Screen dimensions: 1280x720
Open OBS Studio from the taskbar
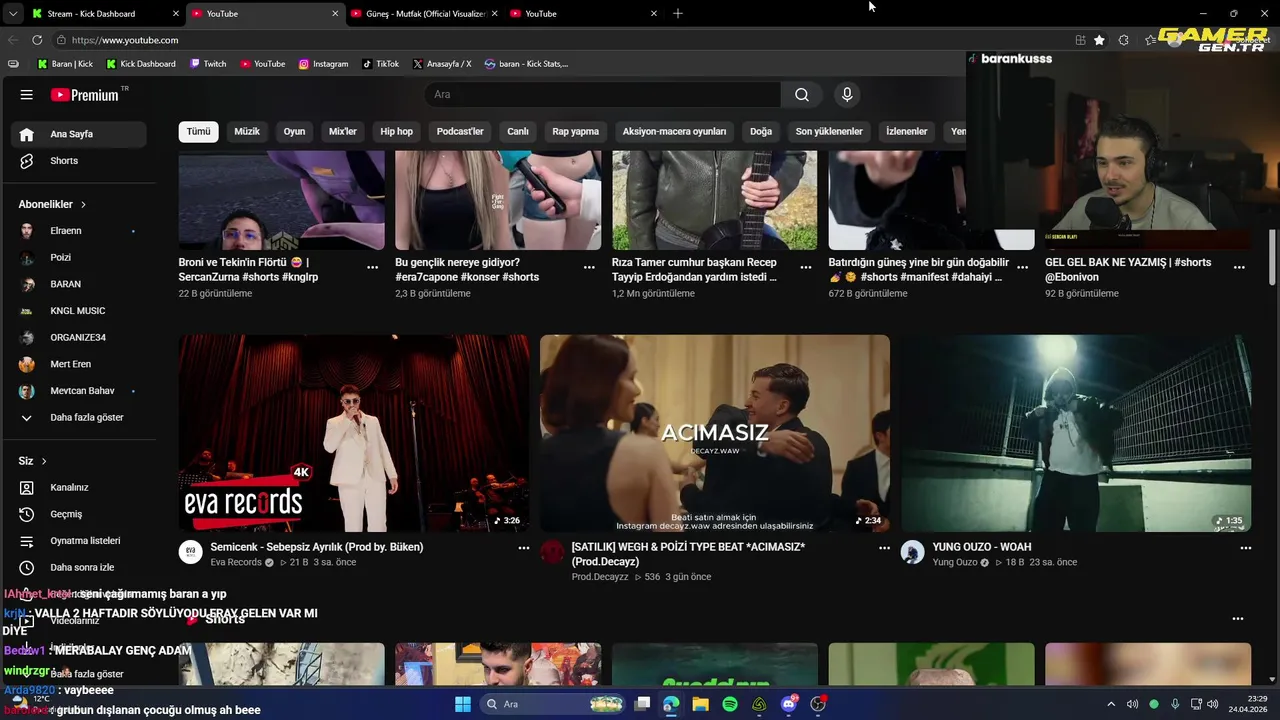[x=818, y=704]
